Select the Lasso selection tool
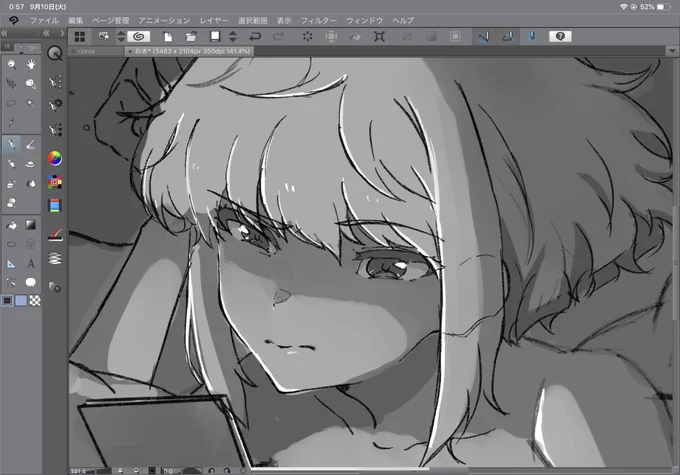 12,103
